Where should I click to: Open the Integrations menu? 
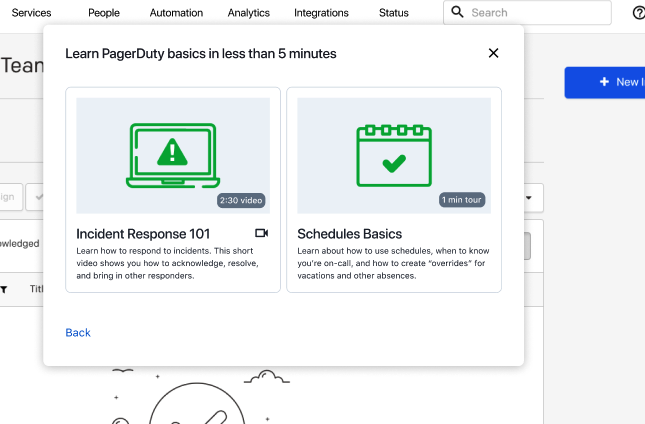[321, 13]
